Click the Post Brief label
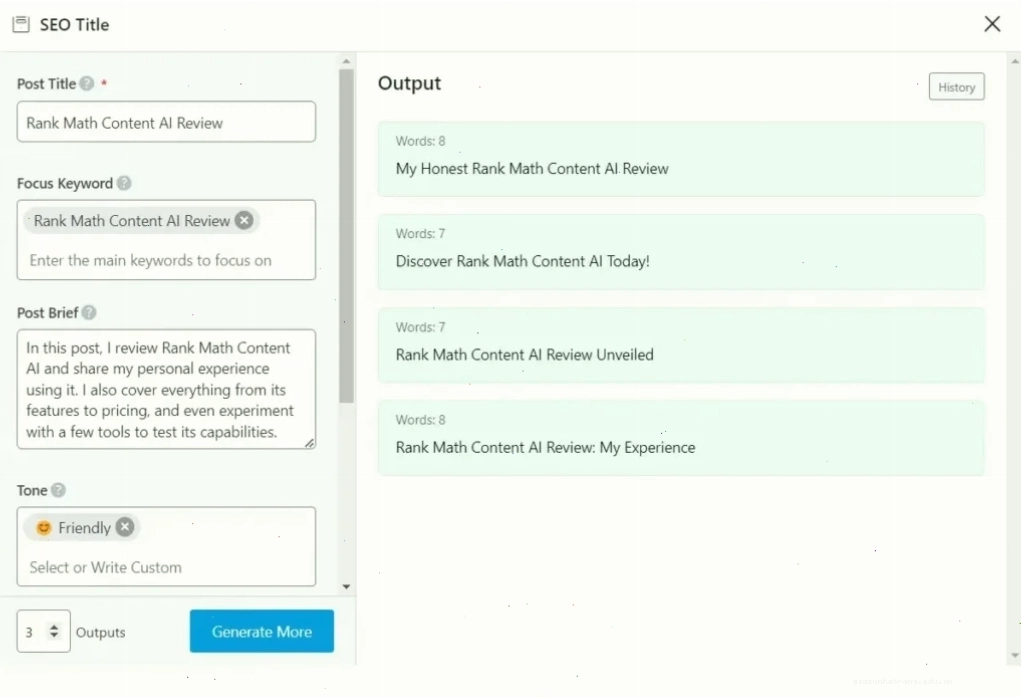The height and width of the screenshot is (698, 1021). pyautogui.click(x=48, y=313)
